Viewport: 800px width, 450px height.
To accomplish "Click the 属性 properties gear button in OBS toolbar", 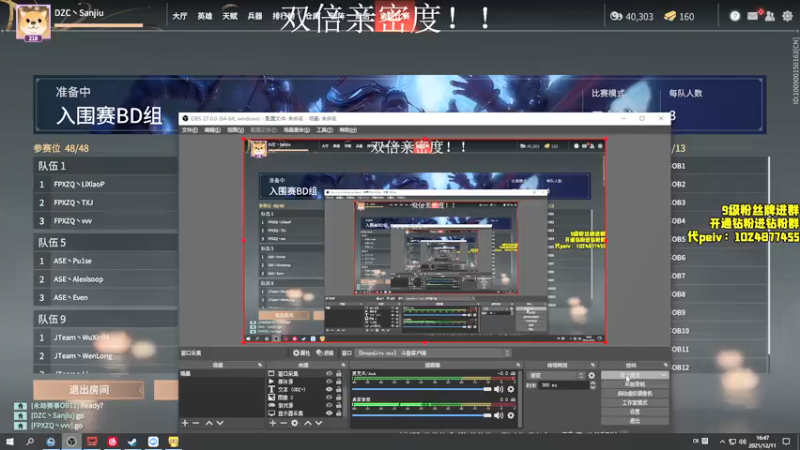I will [302, 353].
